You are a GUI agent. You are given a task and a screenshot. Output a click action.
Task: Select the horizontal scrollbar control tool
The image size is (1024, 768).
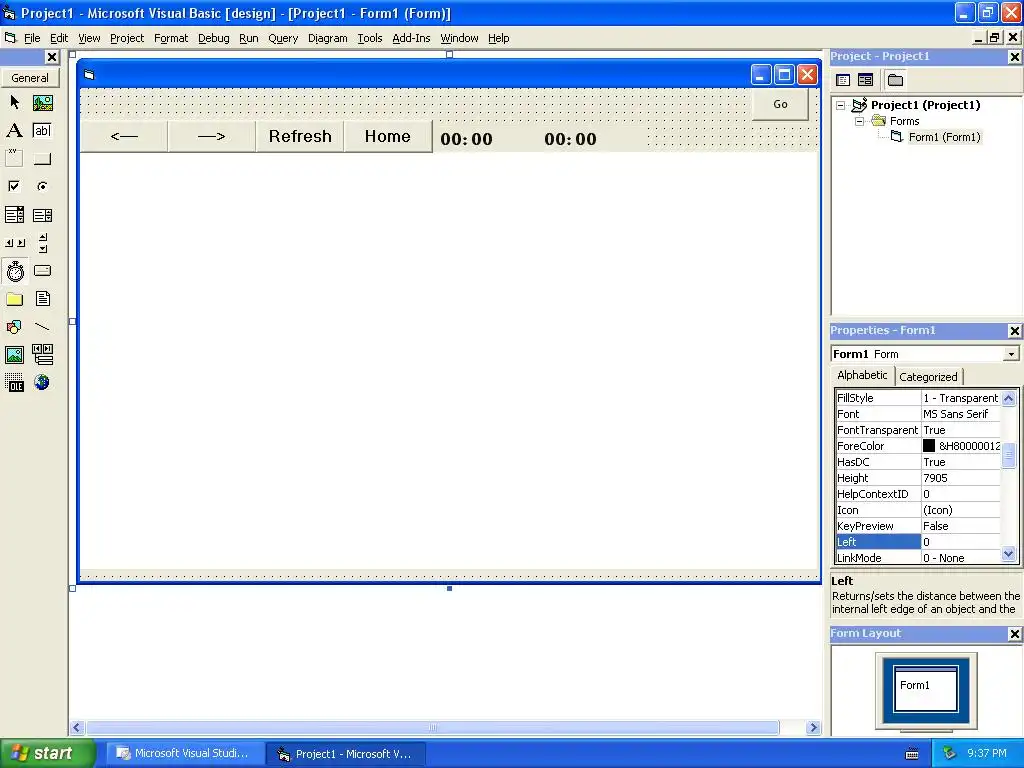tap(14, 243)
